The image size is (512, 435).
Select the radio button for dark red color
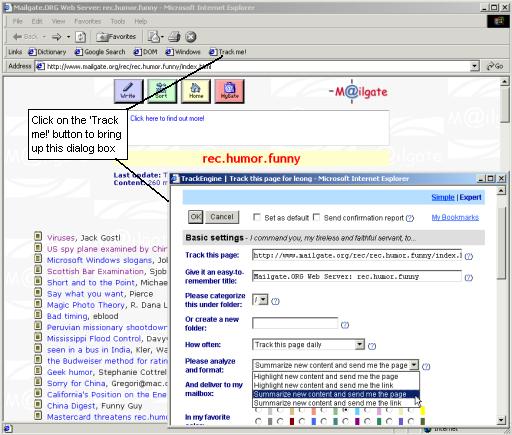(x=280, y=421)
